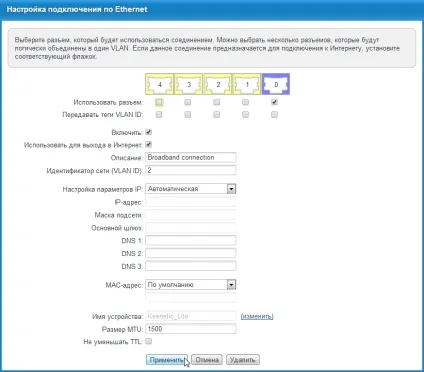Focus the DNS 1 input field
This screenshot has height=372, width=424.
[x=191, y=240]
